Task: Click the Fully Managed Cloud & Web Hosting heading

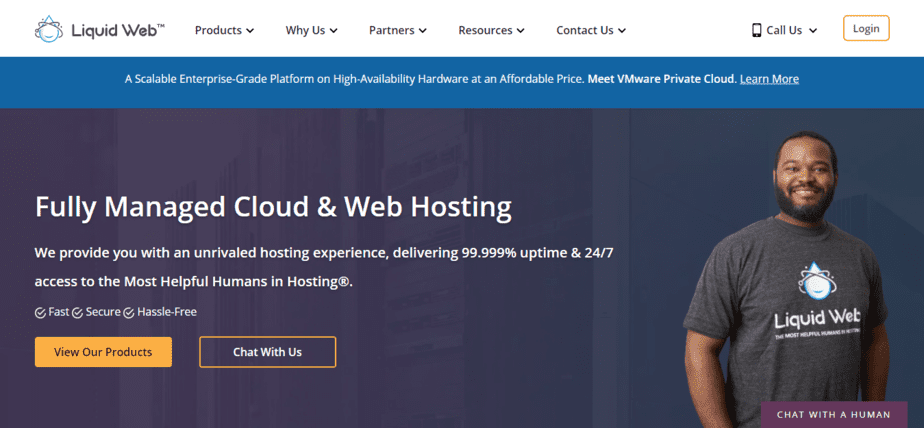Action: click(273, 207)
